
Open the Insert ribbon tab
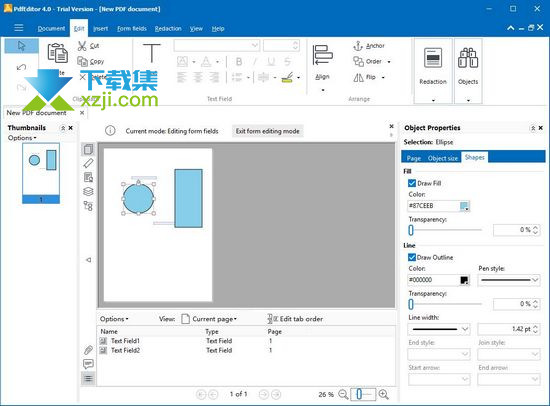click(x=101, y=28)
